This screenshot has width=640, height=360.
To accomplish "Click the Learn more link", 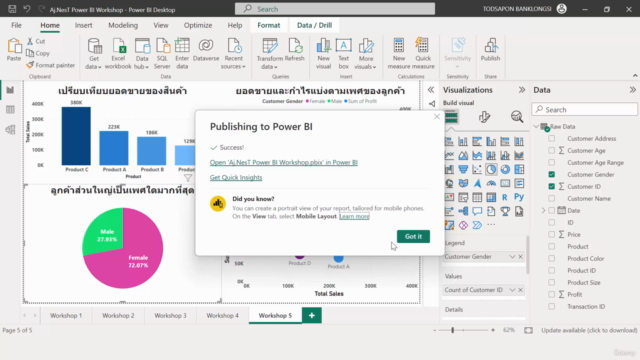I will click(x=354, y=216).
